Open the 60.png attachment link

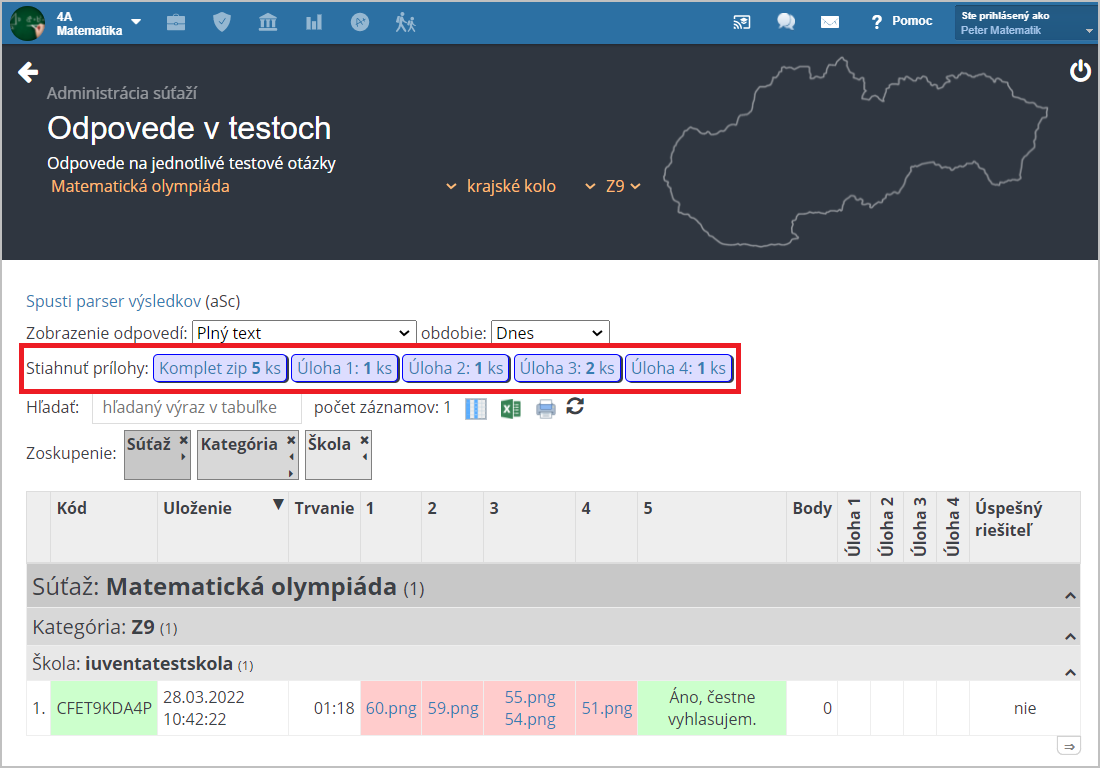(390, 708)
